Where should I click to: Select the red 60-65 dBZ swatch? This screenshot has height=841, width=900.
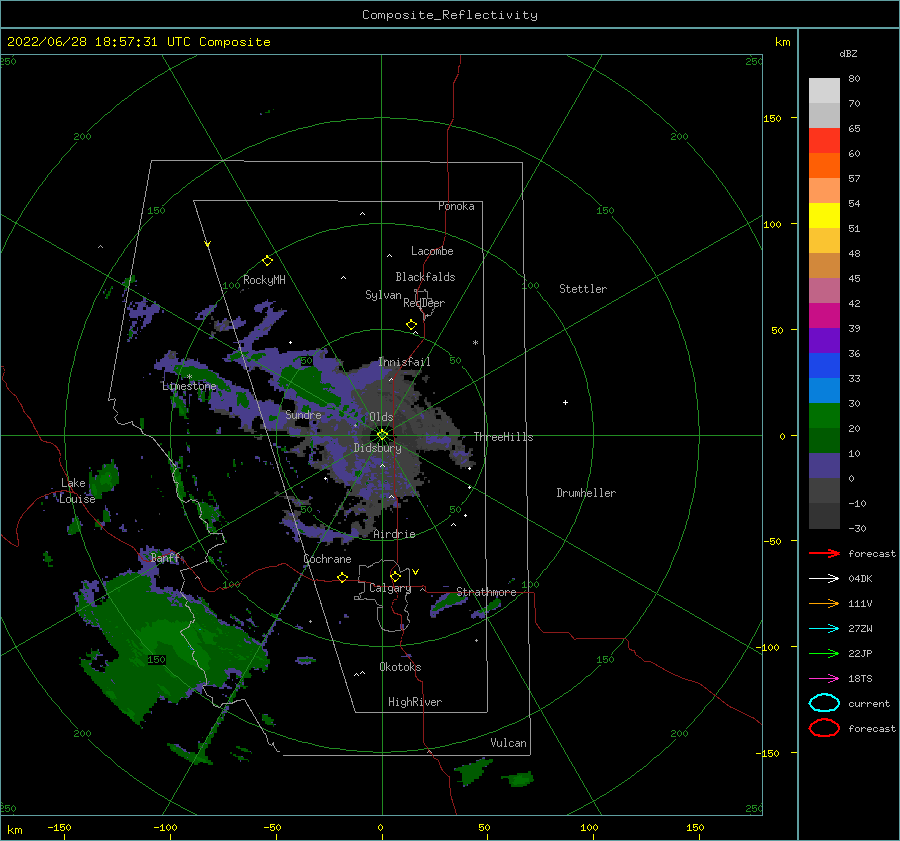pos(824,141)
